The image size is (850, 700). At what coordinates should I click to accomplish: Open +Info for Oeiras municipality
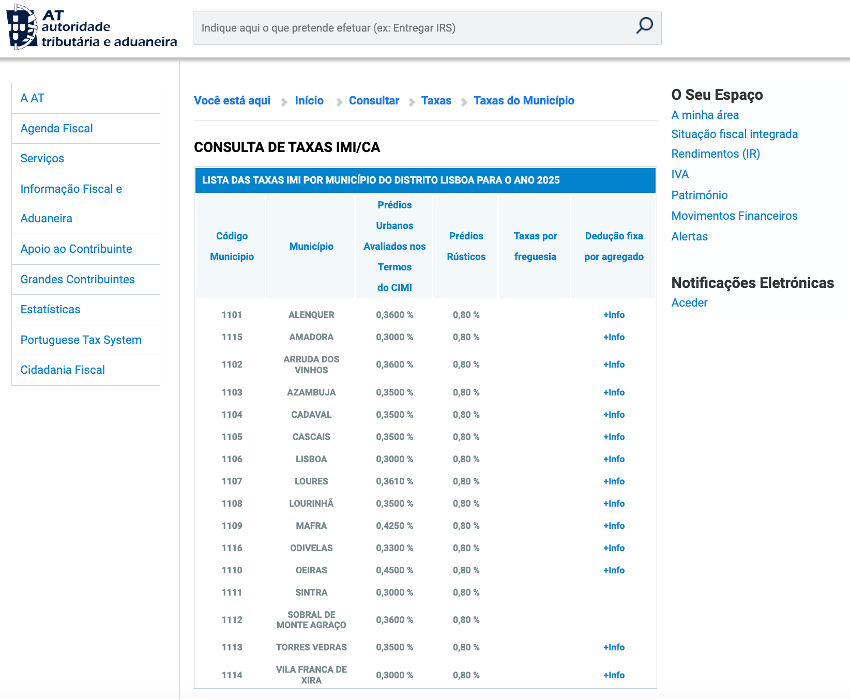pyautogui.click(x=614, y=570)
